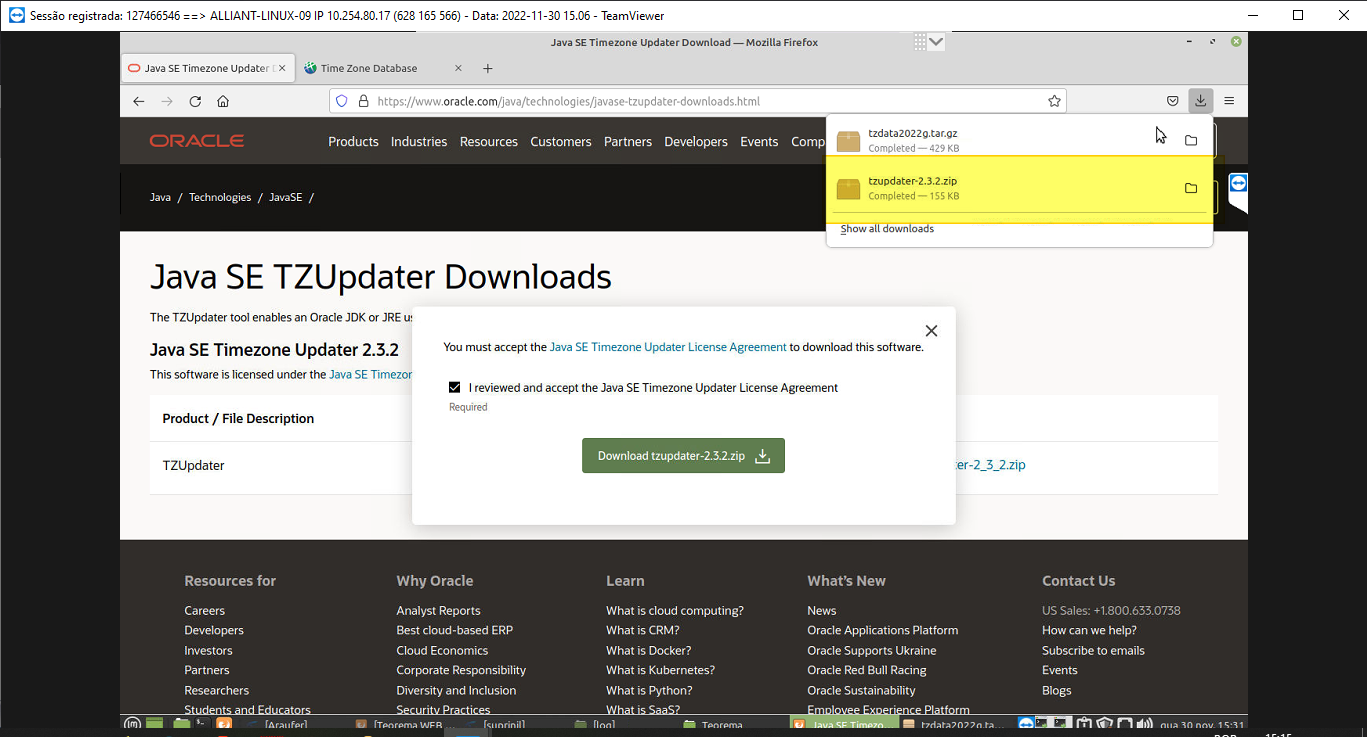1367x737 pixels.
Task: Open the tzdata2022g.tar.gz download entry
Action: [x=1020, y=140]
